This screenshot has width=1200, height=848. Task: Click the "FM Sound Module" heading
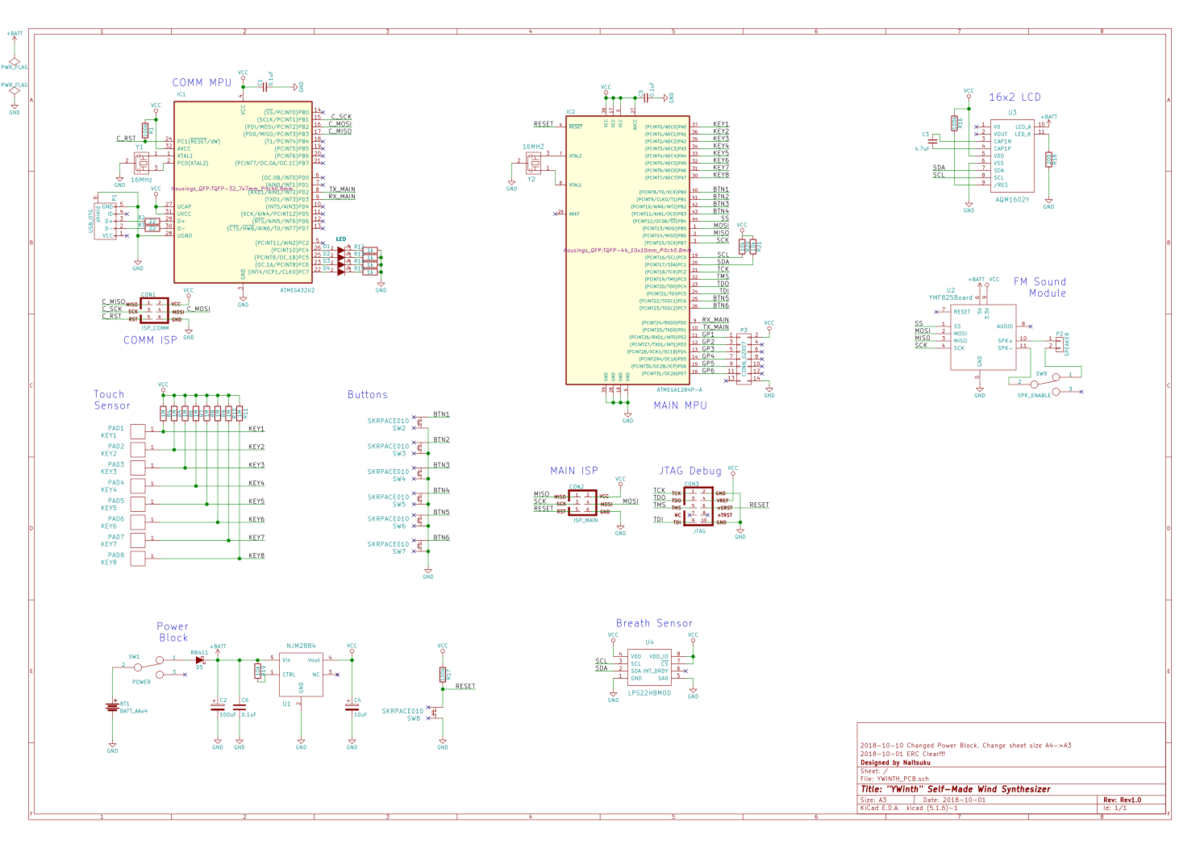[x=1040, y=287]
